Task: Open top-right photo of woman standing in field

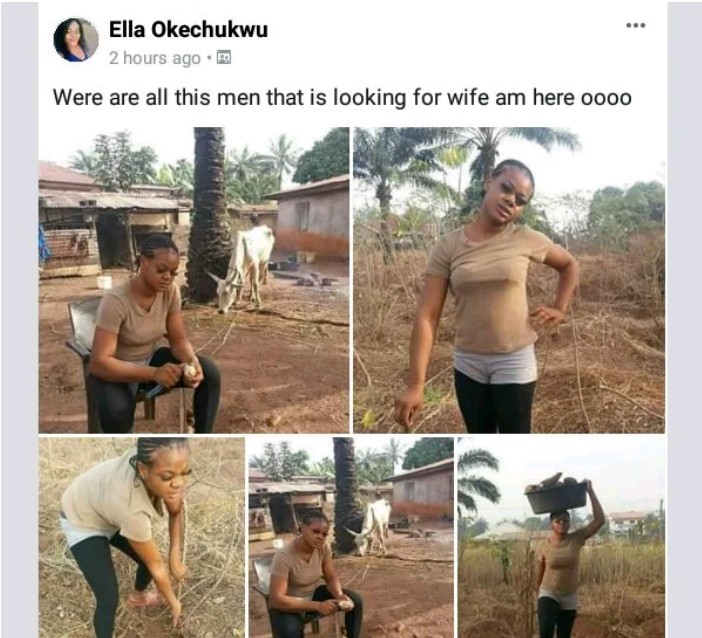Action: [508, 279]
